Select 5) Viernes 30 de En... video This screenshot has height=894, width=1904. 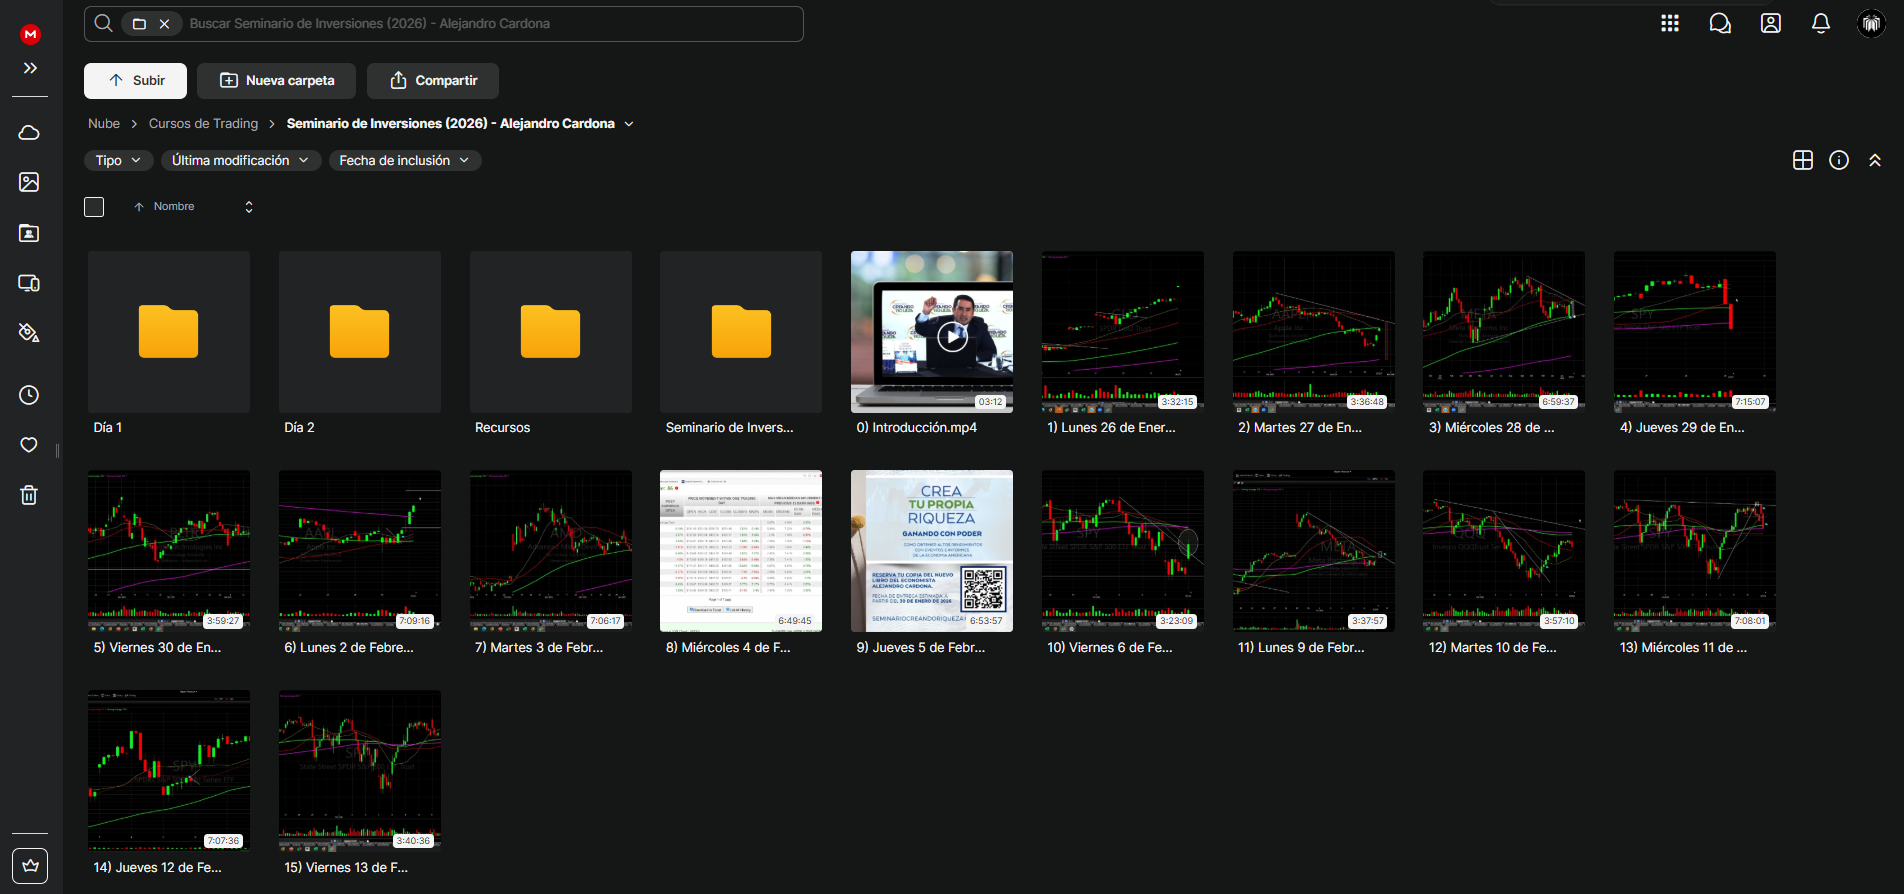coord(169,551)
